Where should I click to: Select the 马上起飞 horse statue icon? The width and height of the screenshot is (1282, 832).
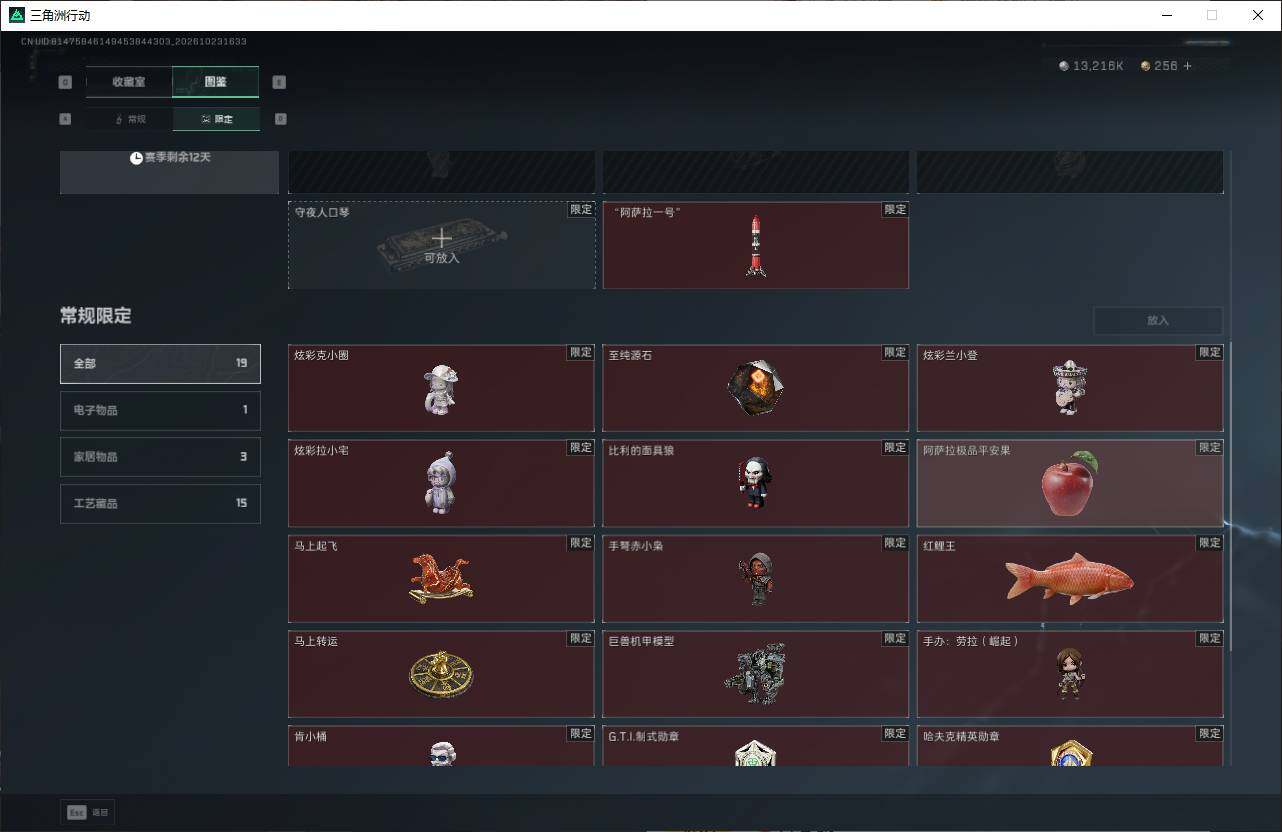441,579
